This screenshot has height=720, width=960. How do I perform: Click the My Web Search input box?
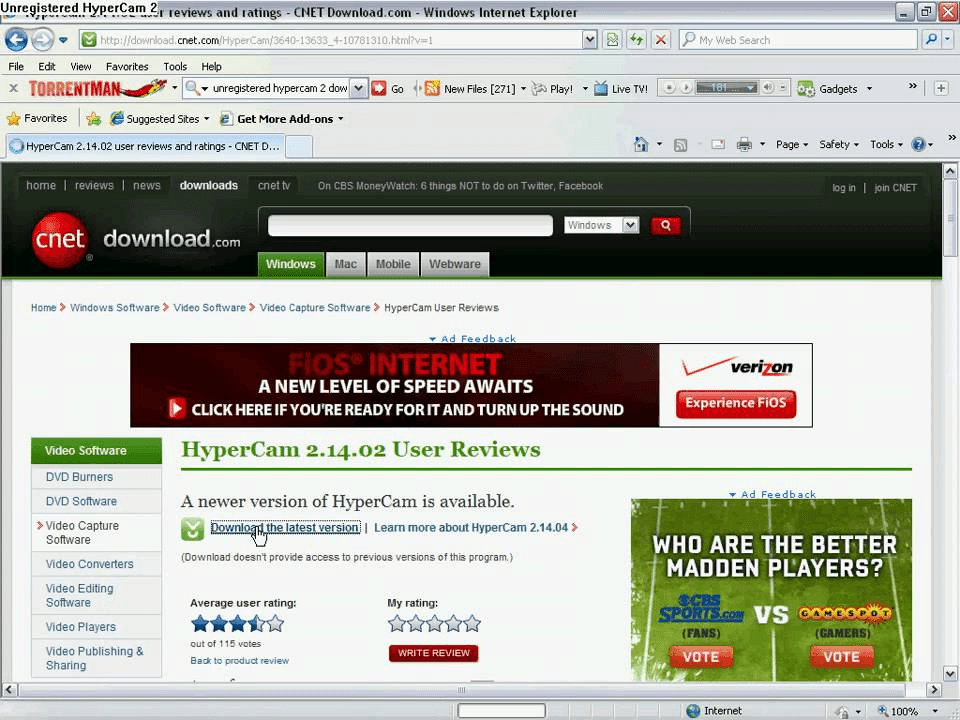point(798,40)
